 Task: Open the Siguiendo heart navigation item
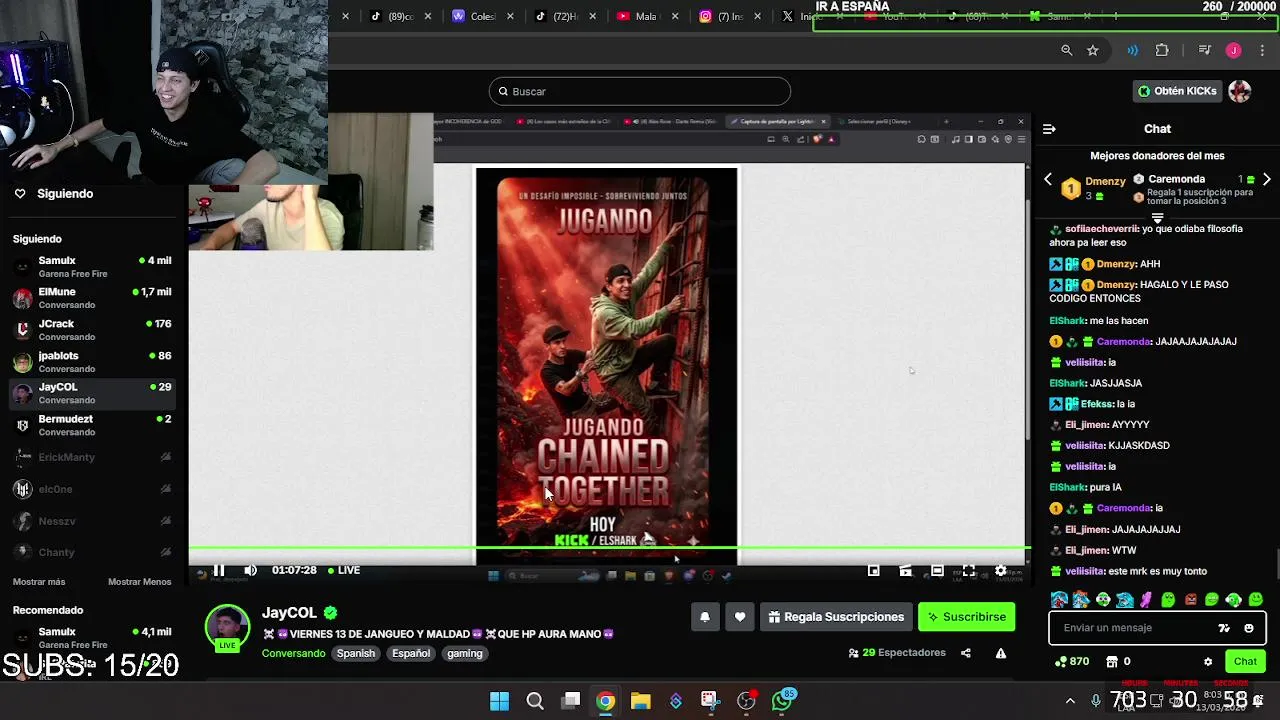tap(55, 194)
